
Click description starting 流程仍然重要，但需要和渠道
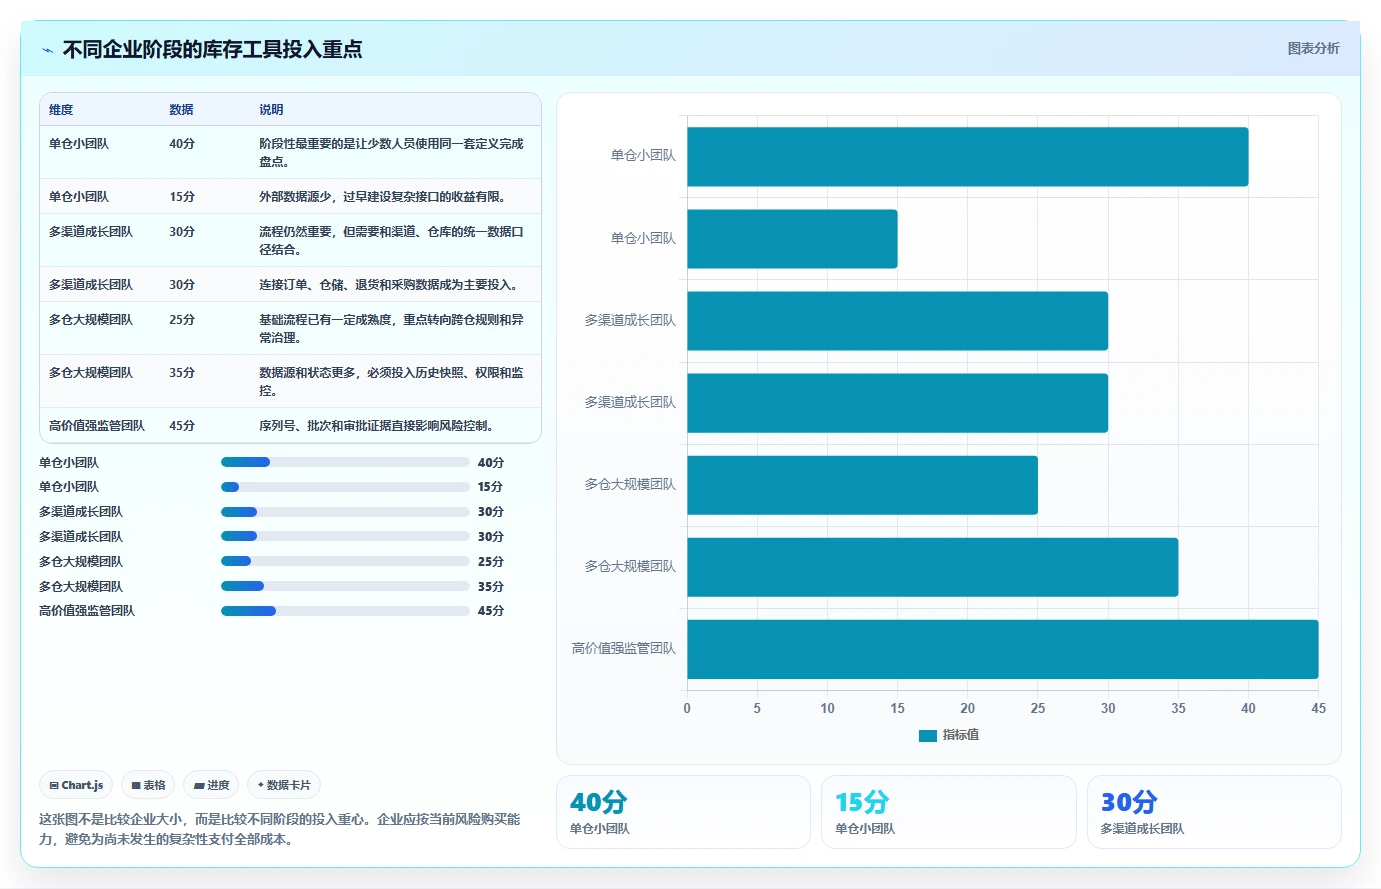[x=392, y=240]
